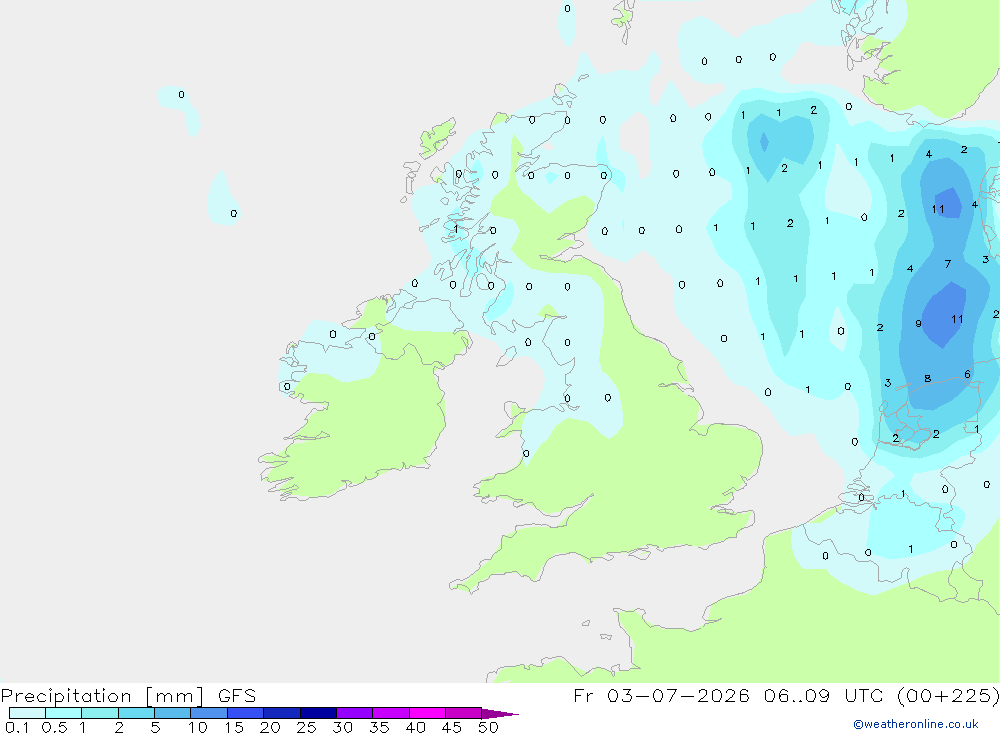Click the date 'Fr 03-07-2026' text
Viewport: 1000px width, 733px height.
tap(661, 696)
